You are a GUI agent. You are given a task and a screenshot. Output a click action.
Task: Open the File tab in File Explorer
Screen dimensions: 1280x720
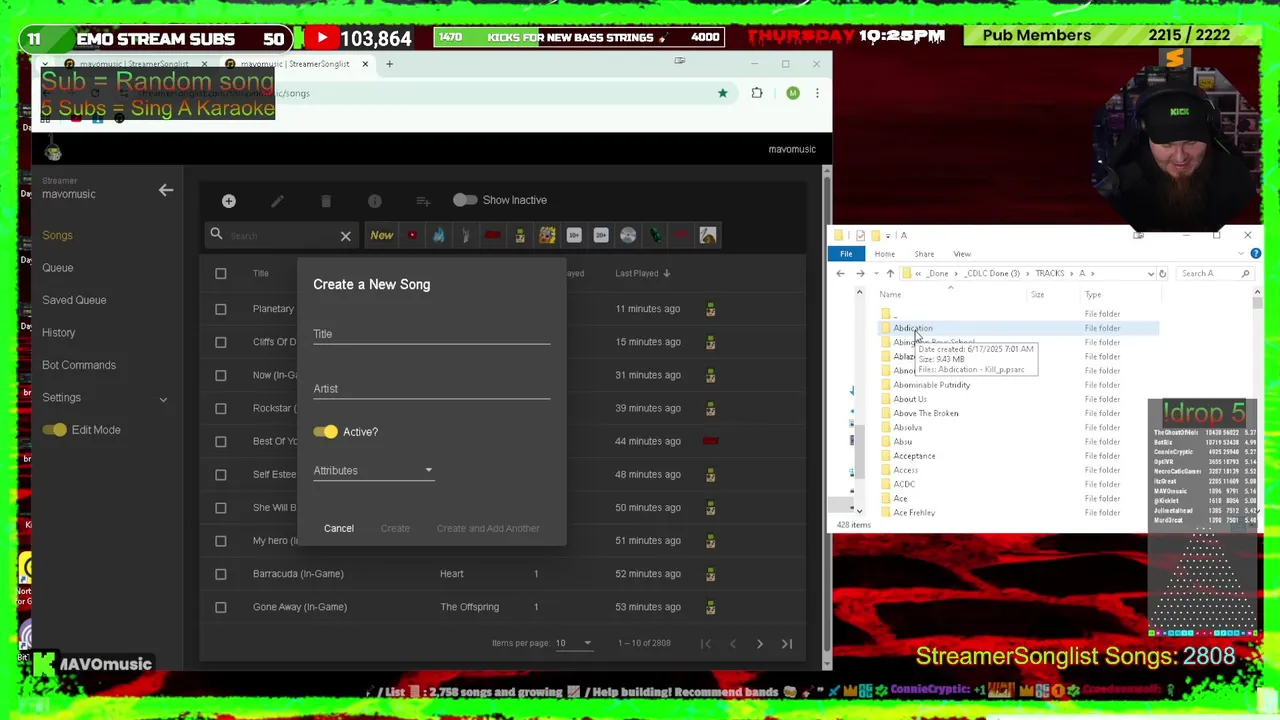846,254
